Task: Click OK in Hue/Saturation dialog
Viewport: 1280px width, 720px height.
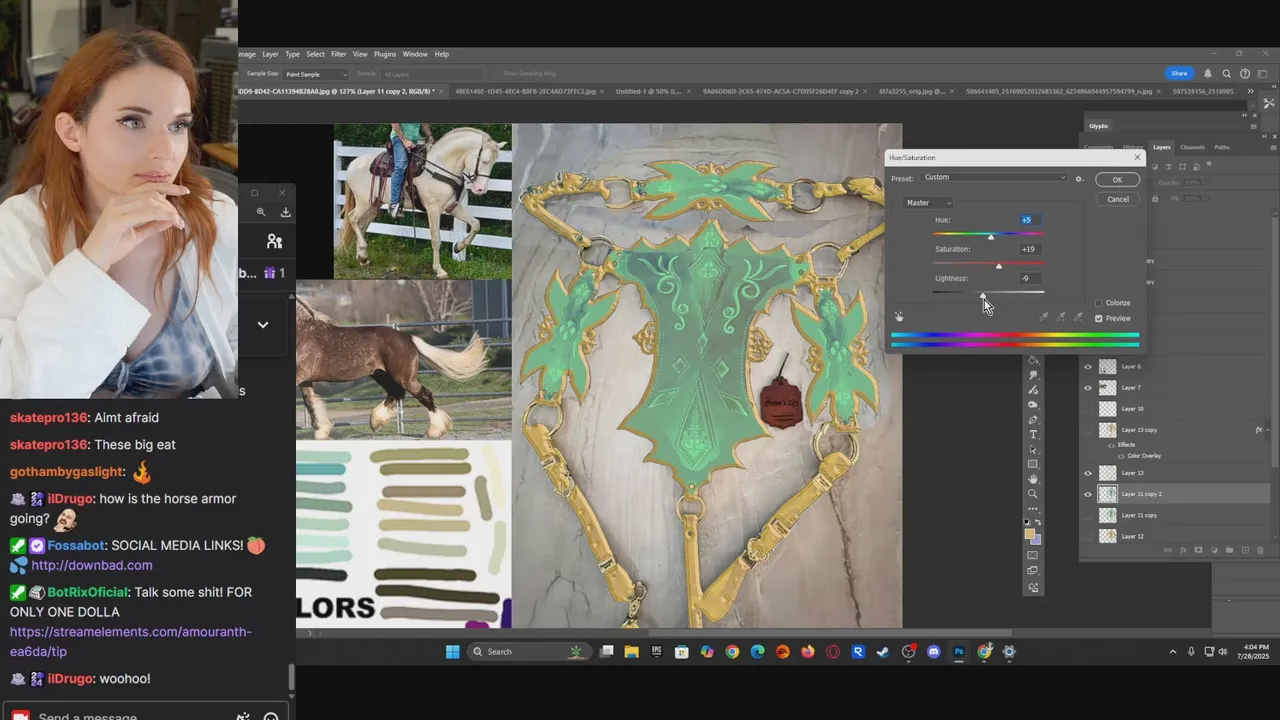Action: (1117, 180)
